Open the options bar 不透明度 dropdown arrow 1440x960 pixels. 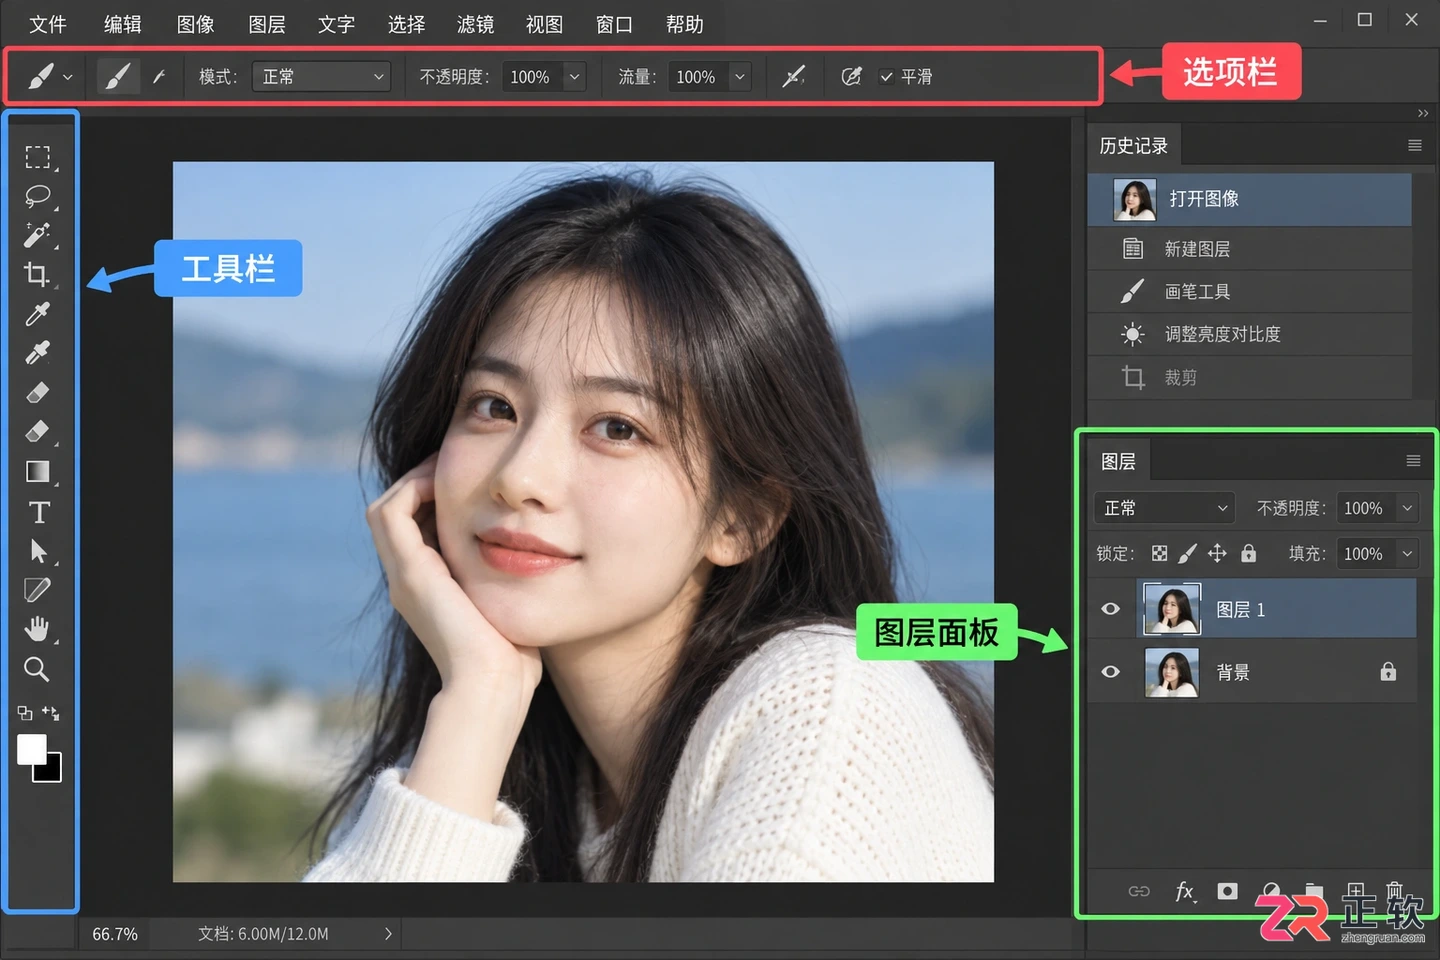tap(575, 77)
